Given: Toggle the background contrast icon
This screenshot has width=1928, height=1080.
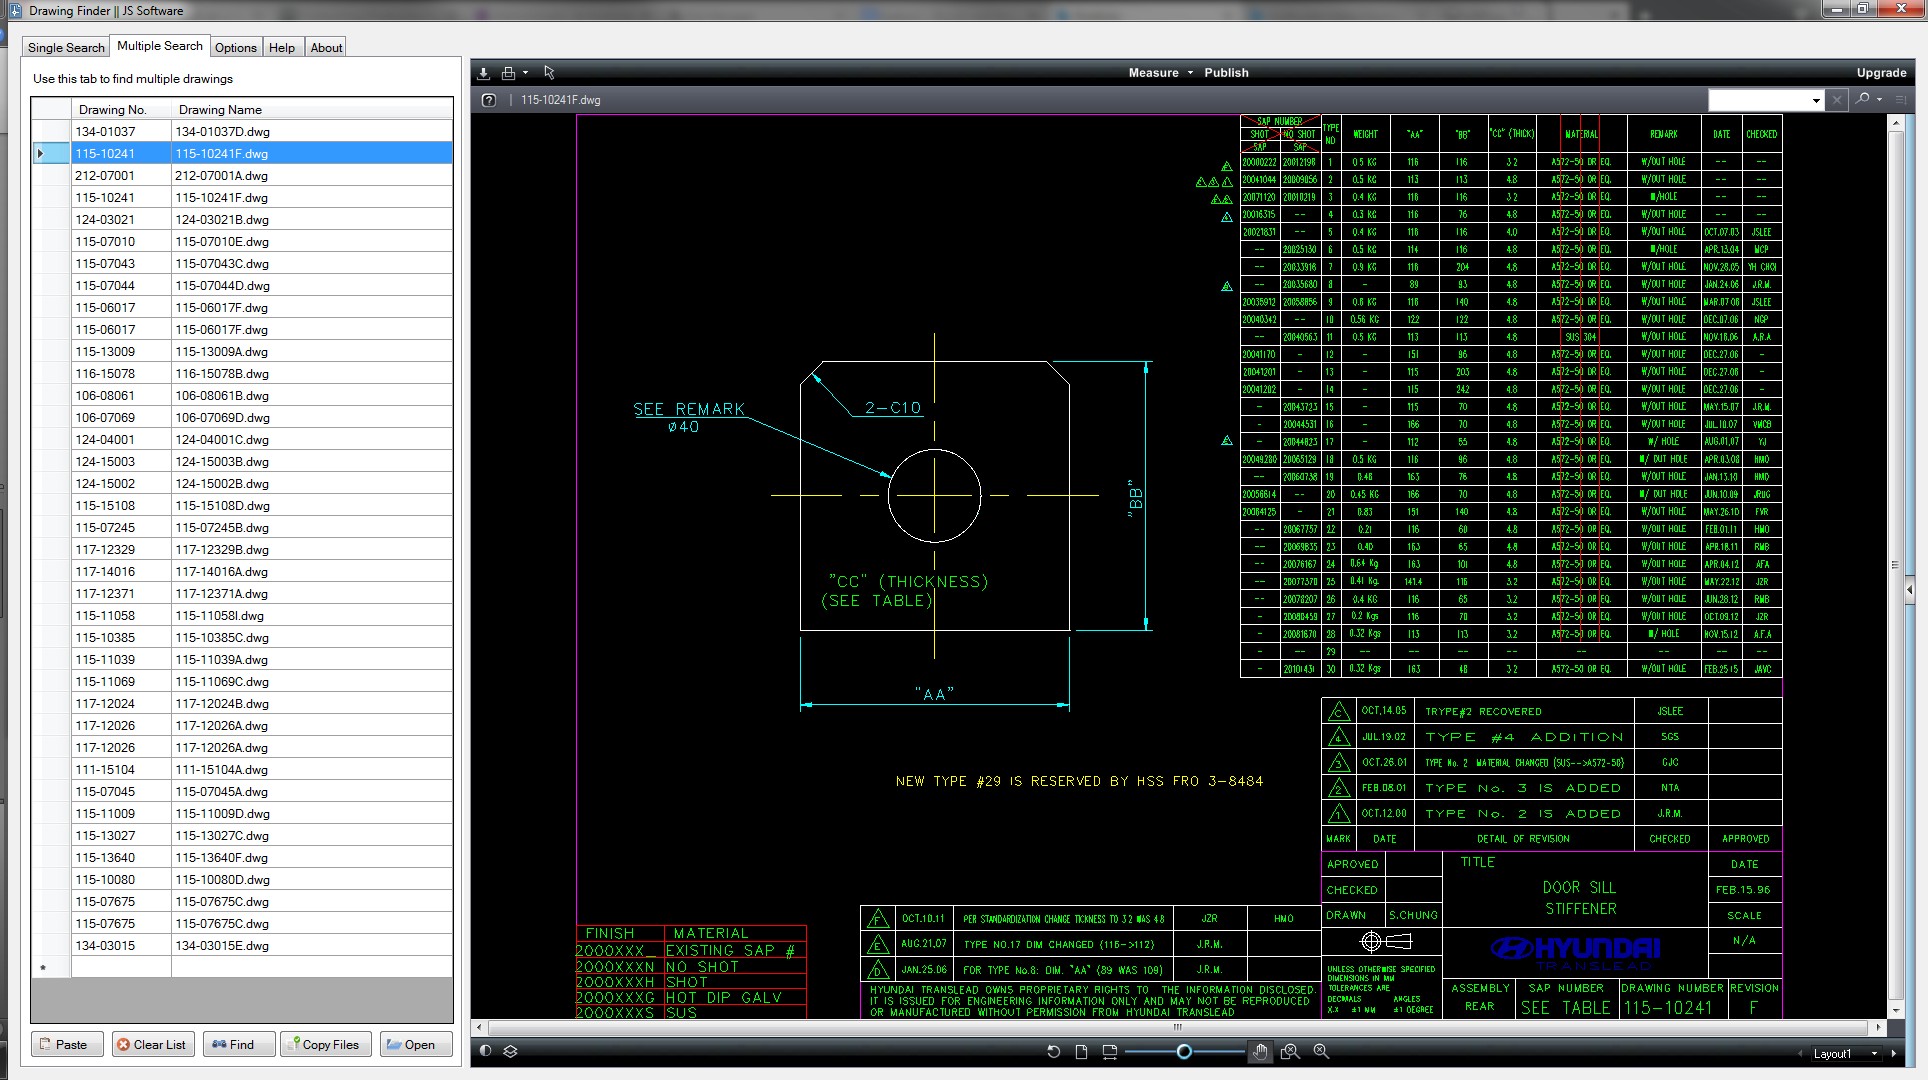Looking at the screenshot, I should pos(485,1051).
